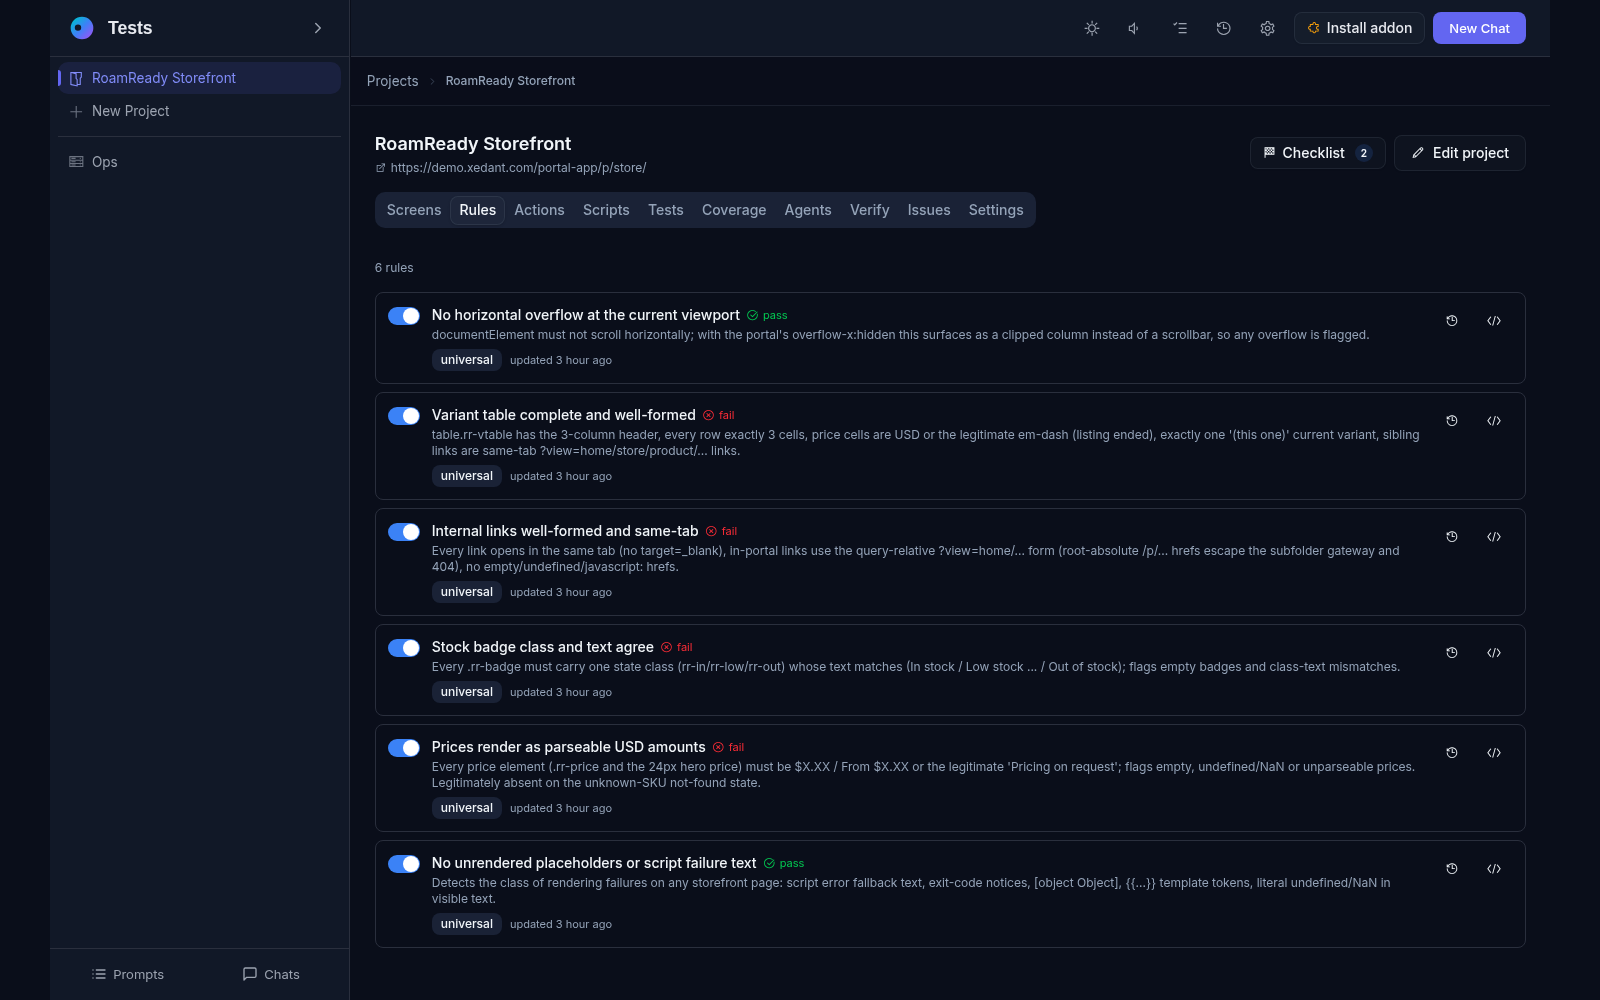Open Ops in the sidebar
Screen dimensions: 1600x1000
pos(200,162)
